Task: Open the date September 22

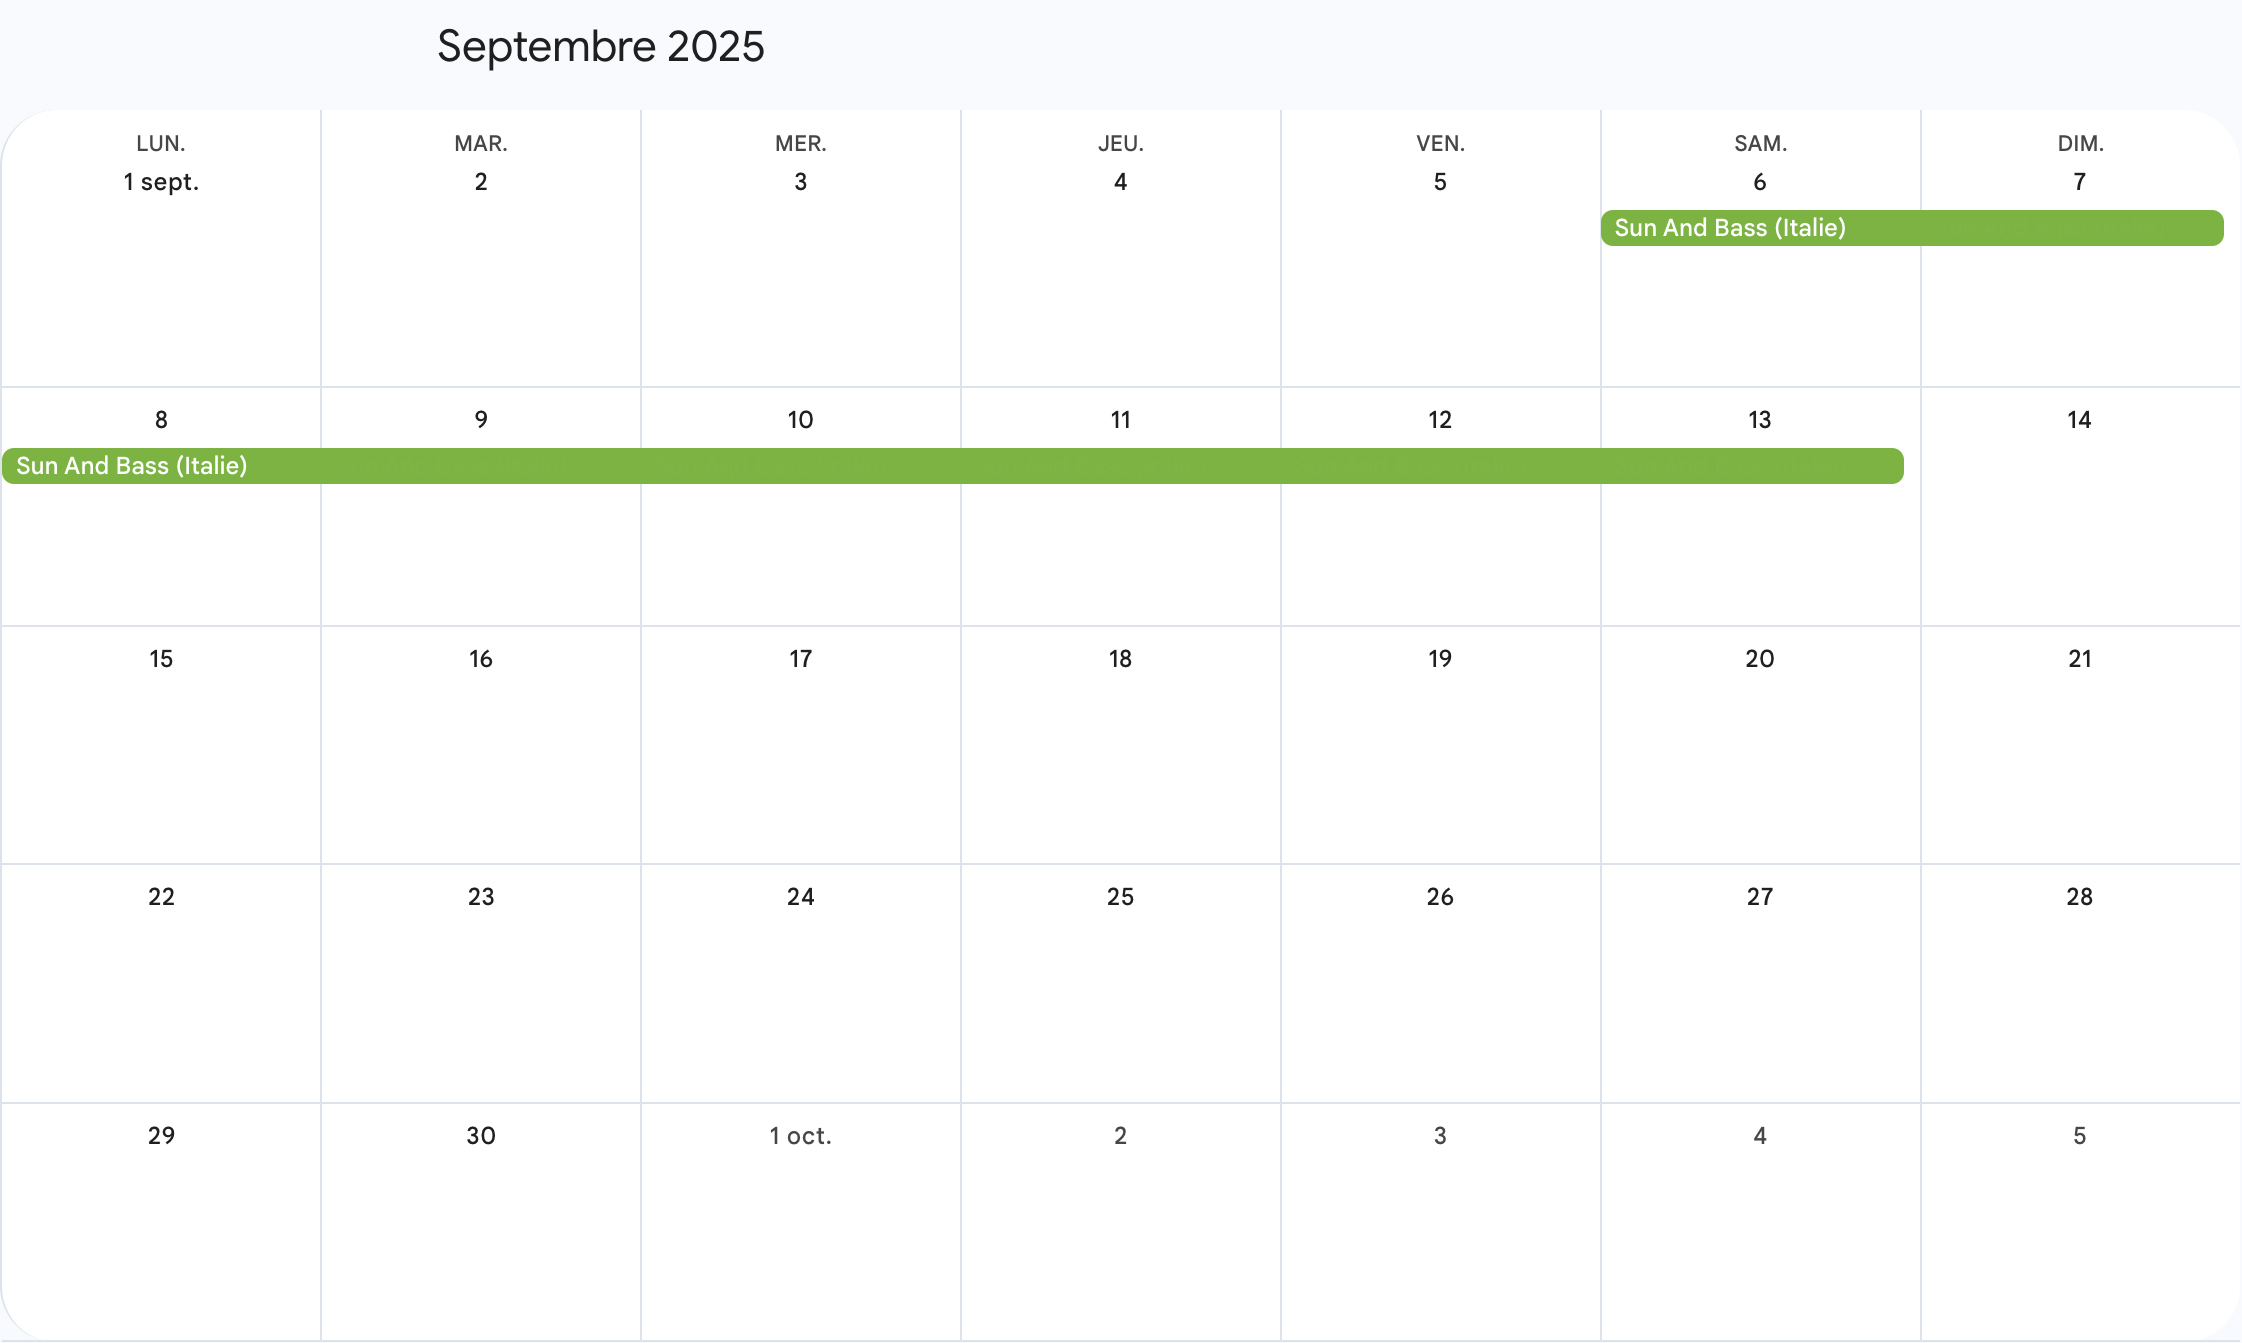Action: 161,897
